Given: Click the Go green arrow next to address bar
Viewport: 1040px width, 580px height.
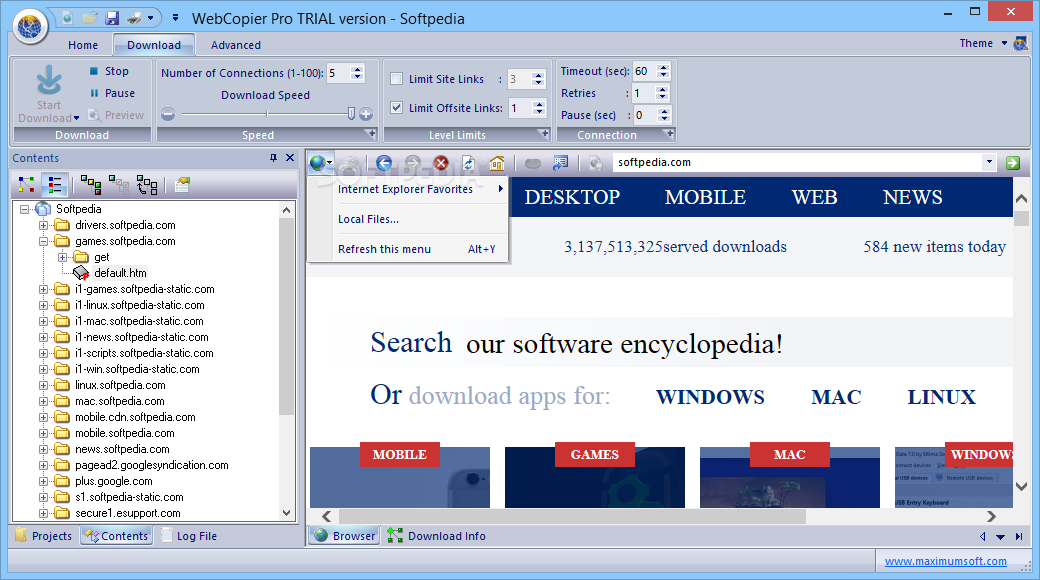Looking at the screenshot, I should 1013,163.
